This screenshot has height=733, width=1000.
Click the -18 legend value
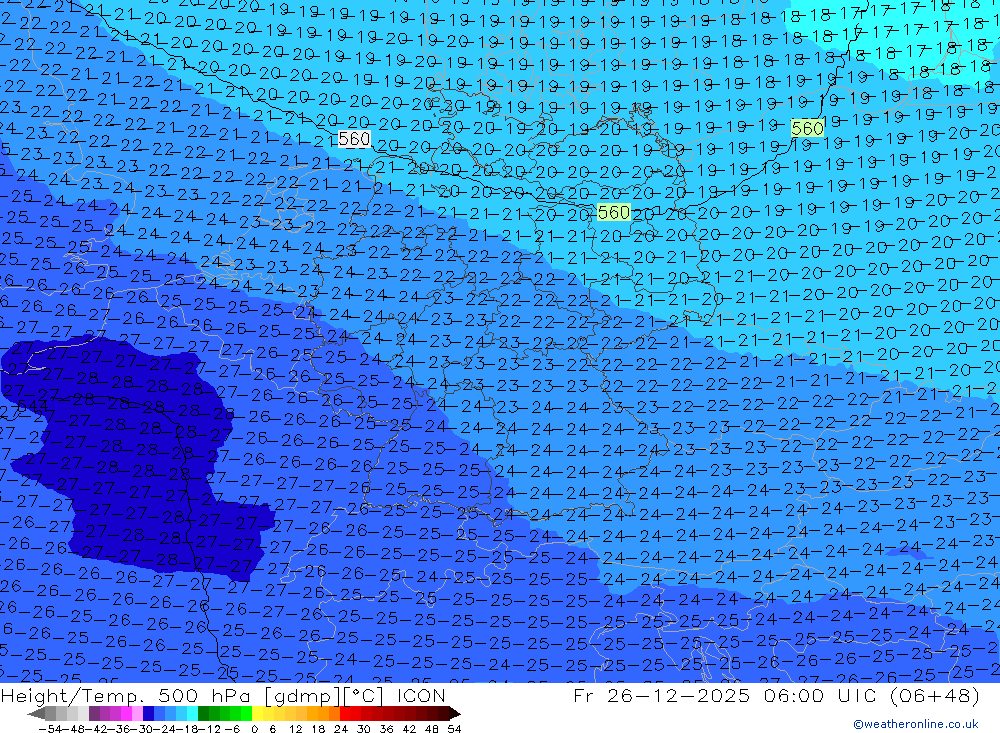187,729
